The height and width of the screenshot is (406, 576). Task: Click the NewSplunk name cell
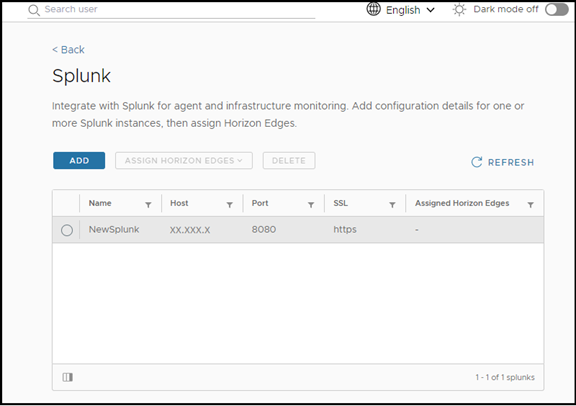[x=114, y=229]
